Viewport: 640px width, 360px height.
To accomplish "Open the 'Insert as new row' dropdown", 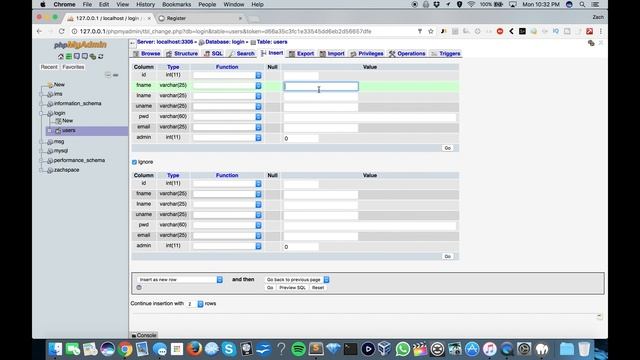I will 180,280.
